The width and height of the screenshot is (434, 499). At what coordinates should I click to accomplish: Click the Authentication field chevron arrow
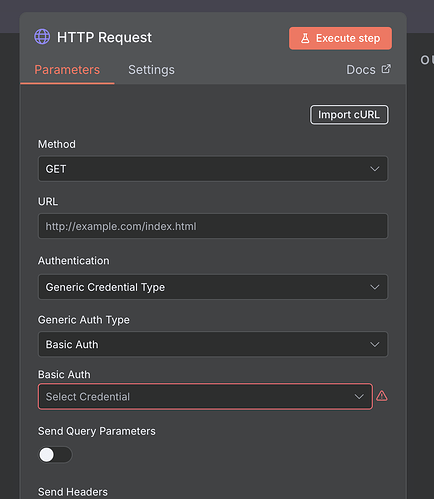[x=375, y=287]
